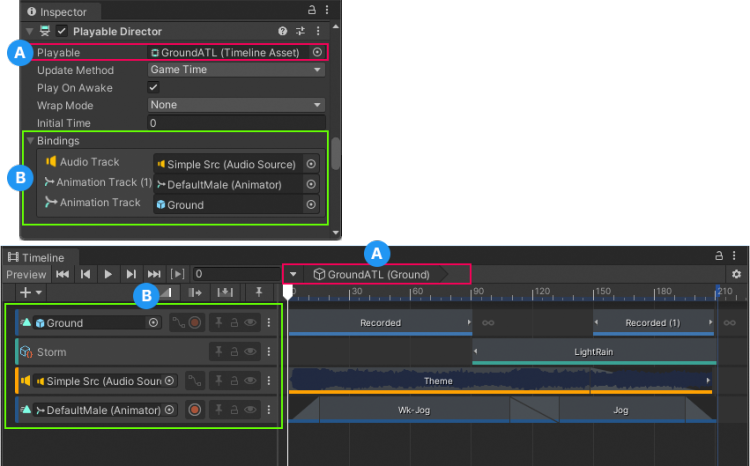Lock the Storm track

point(233,352)
